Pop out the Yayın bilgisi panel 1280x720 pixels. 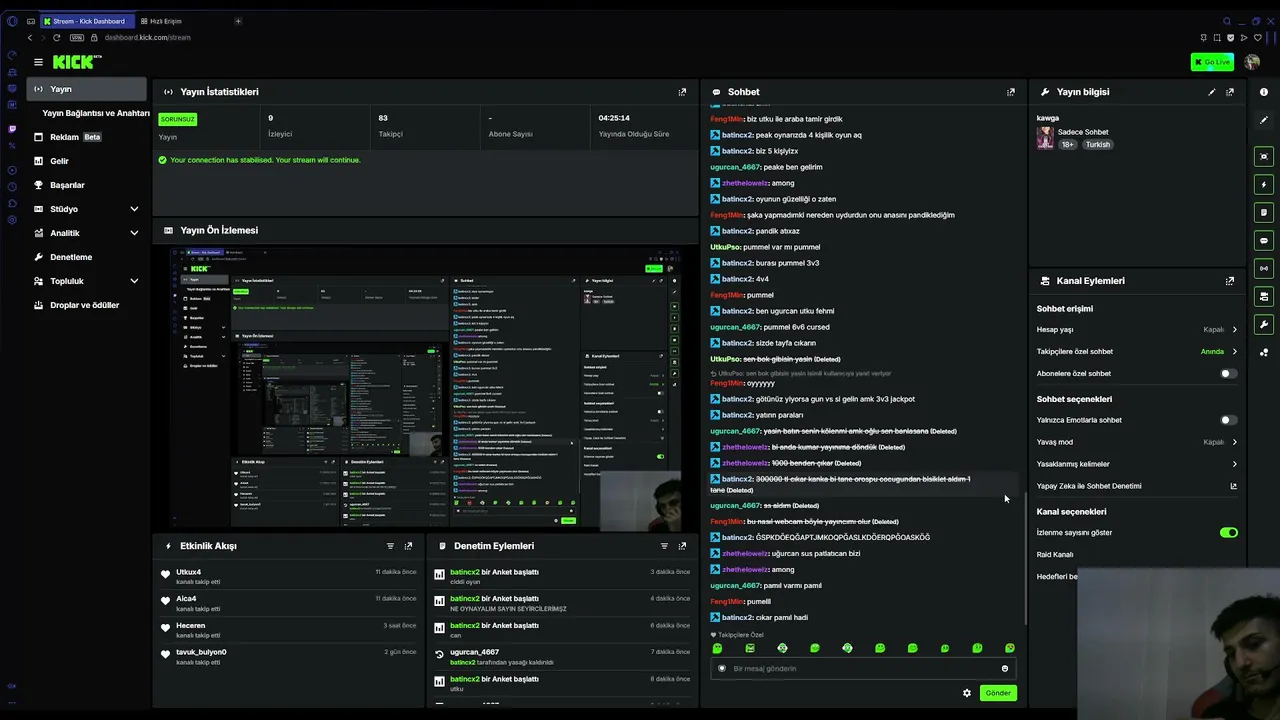coord(1230,92)
